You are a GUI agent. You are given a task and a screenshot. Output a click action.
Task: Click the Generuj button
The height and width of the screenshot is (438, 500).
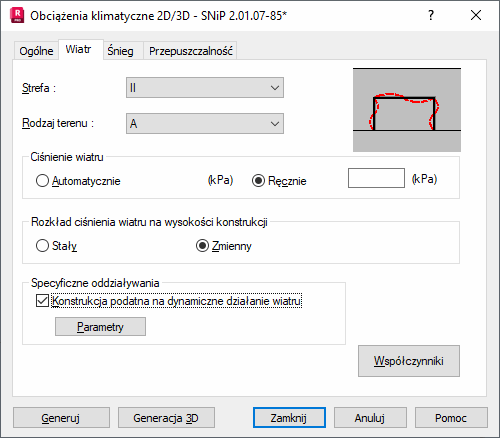click(61, 418)
